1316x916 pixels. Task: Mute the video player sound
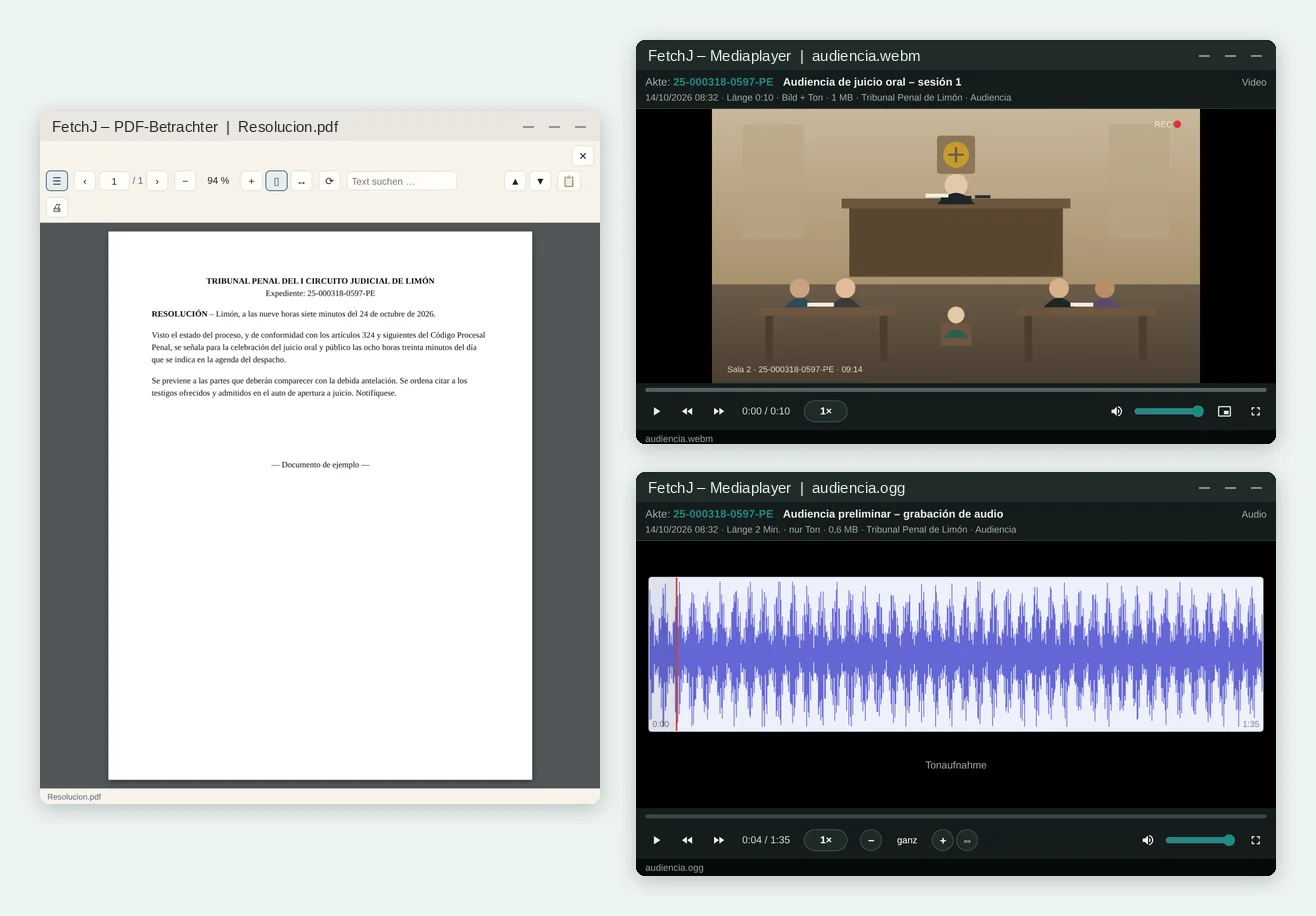coord(1116,411)
